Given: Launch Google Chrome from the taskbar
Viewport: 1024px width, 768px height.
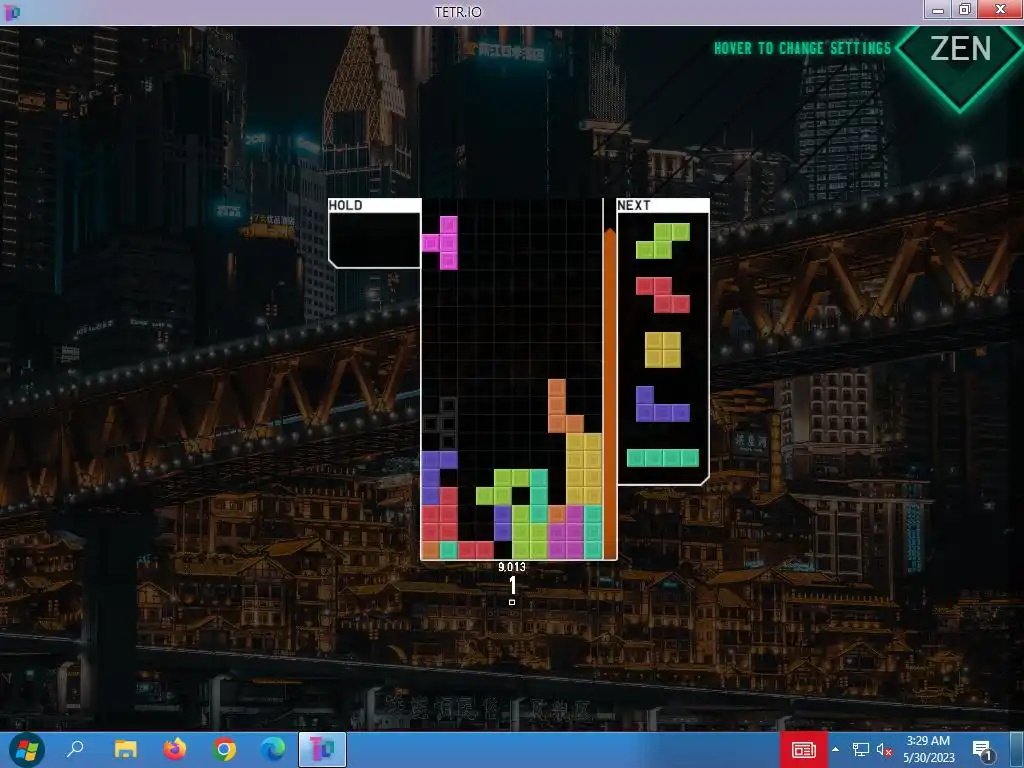Looking at the screenshot, I should click(224, 750).
